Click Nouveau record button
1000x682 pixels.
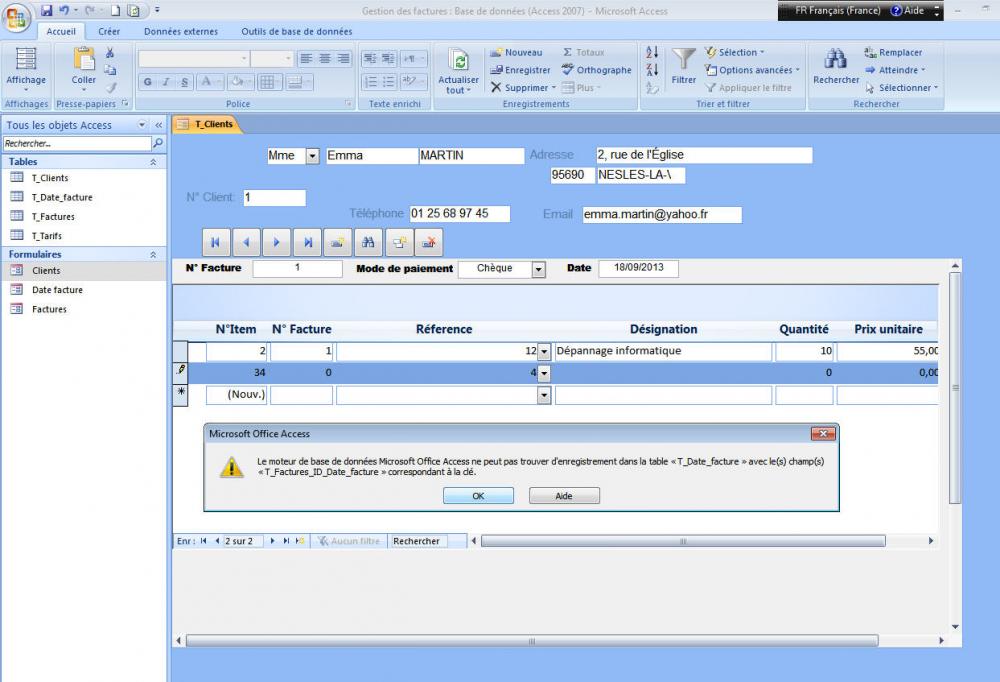point(516,52)
